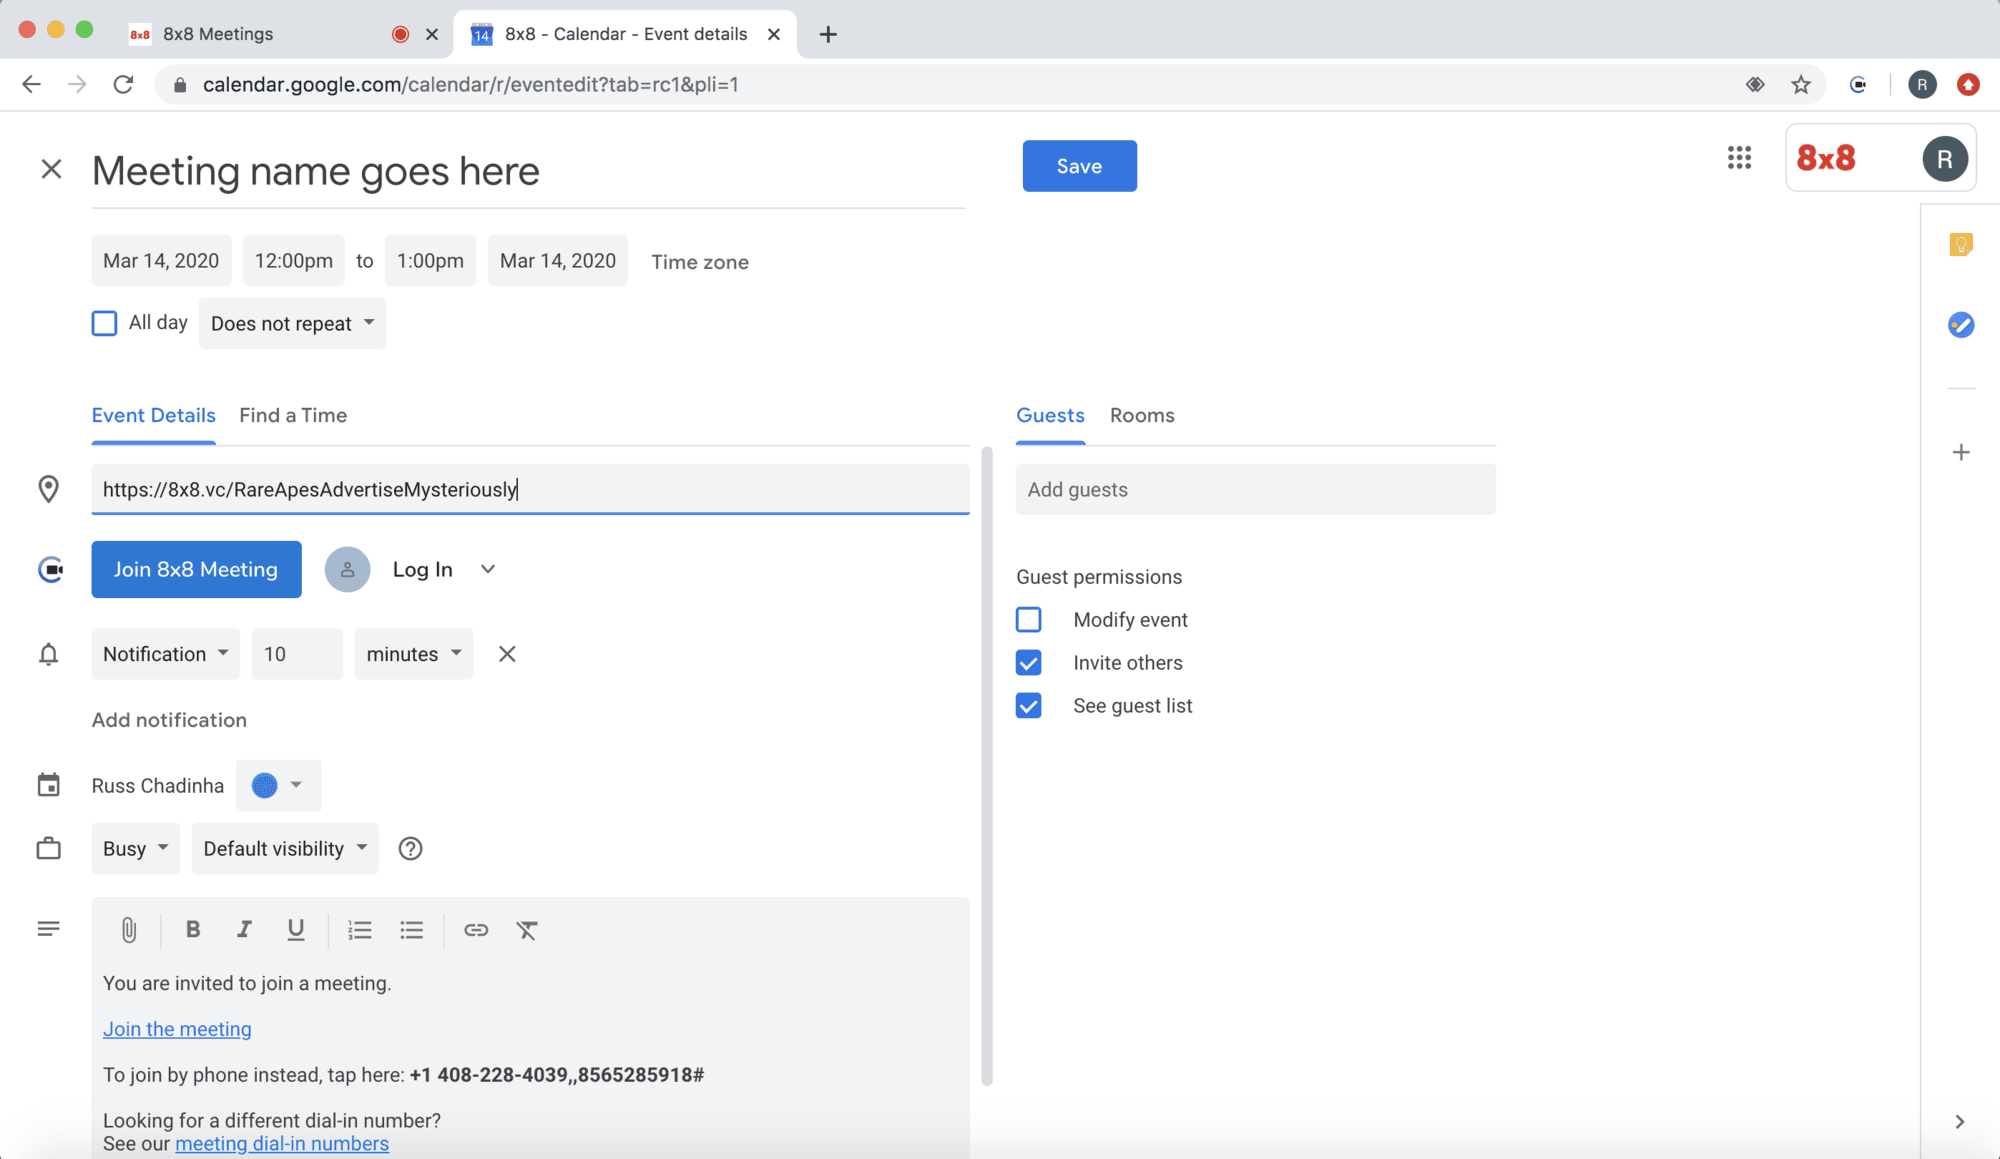Switch to the Rooms tab

pos(1142,415)
